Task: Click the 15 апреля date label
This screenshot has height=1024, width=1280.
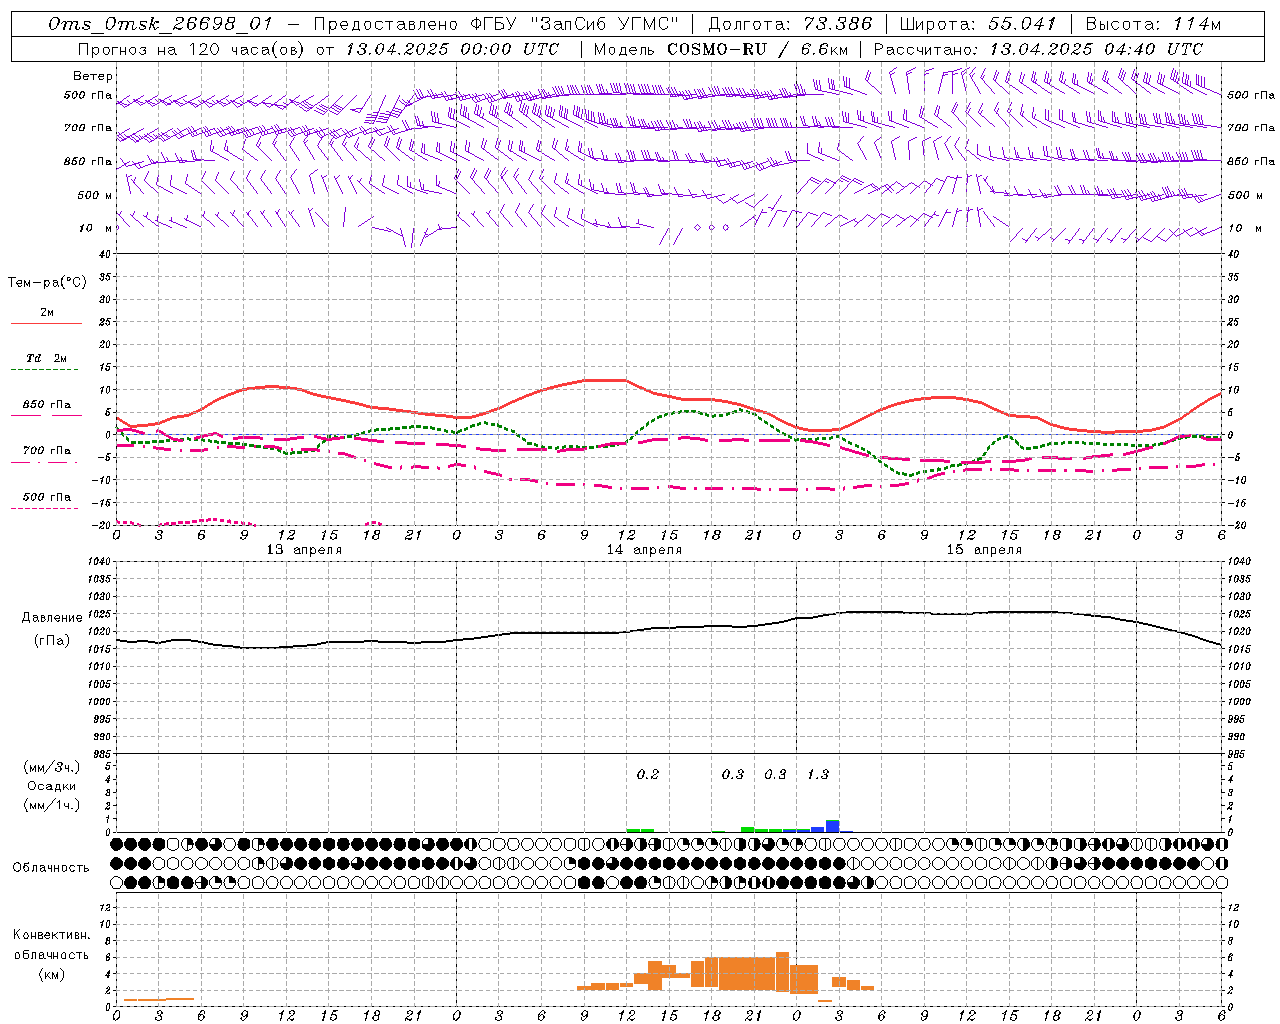Action: tap(984, 550)
